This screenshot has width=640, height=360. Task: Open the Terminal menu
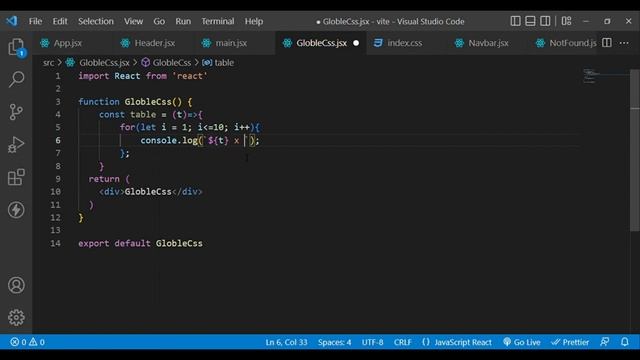point(218,21)
